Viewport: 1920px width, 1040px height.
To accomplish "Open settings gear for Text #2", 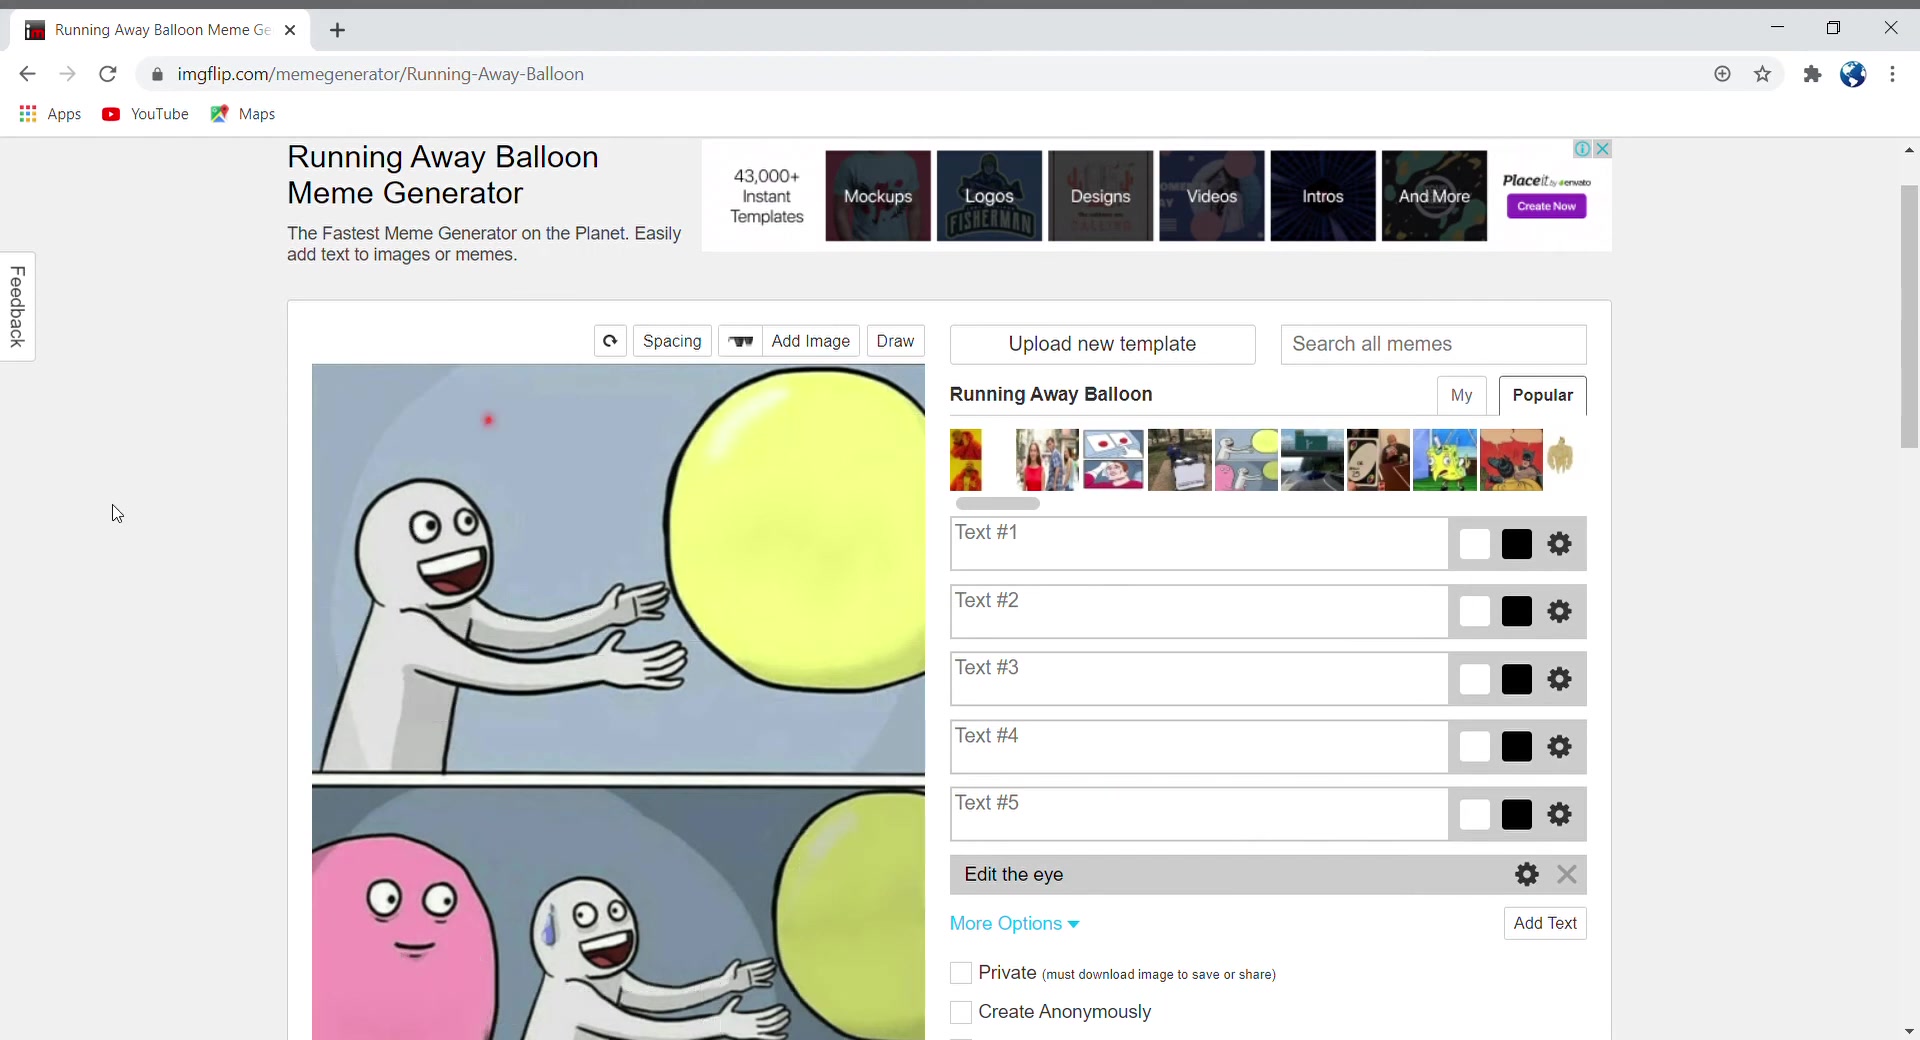I will [x=1559, y=611].
